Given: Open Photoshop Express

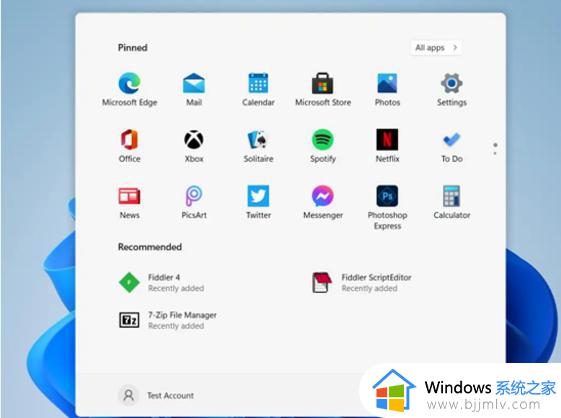Looking at the screenshot, I should coord(387,208).
